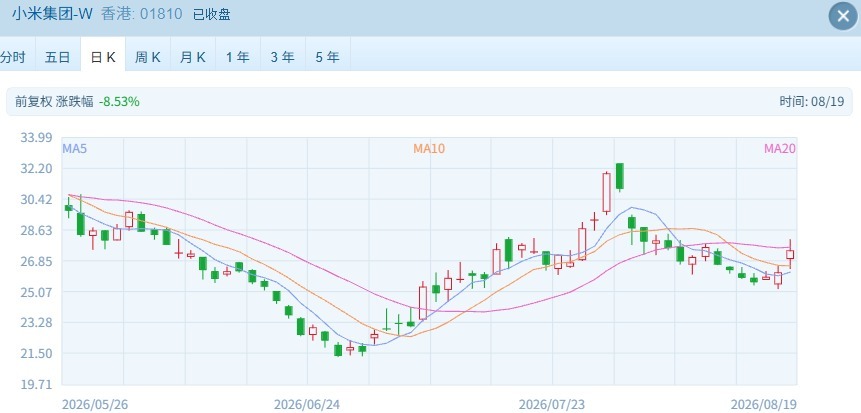Screen dimensions: 861x413
Task: Click the 2026/08/19 date label
Action: coord(763,405)
